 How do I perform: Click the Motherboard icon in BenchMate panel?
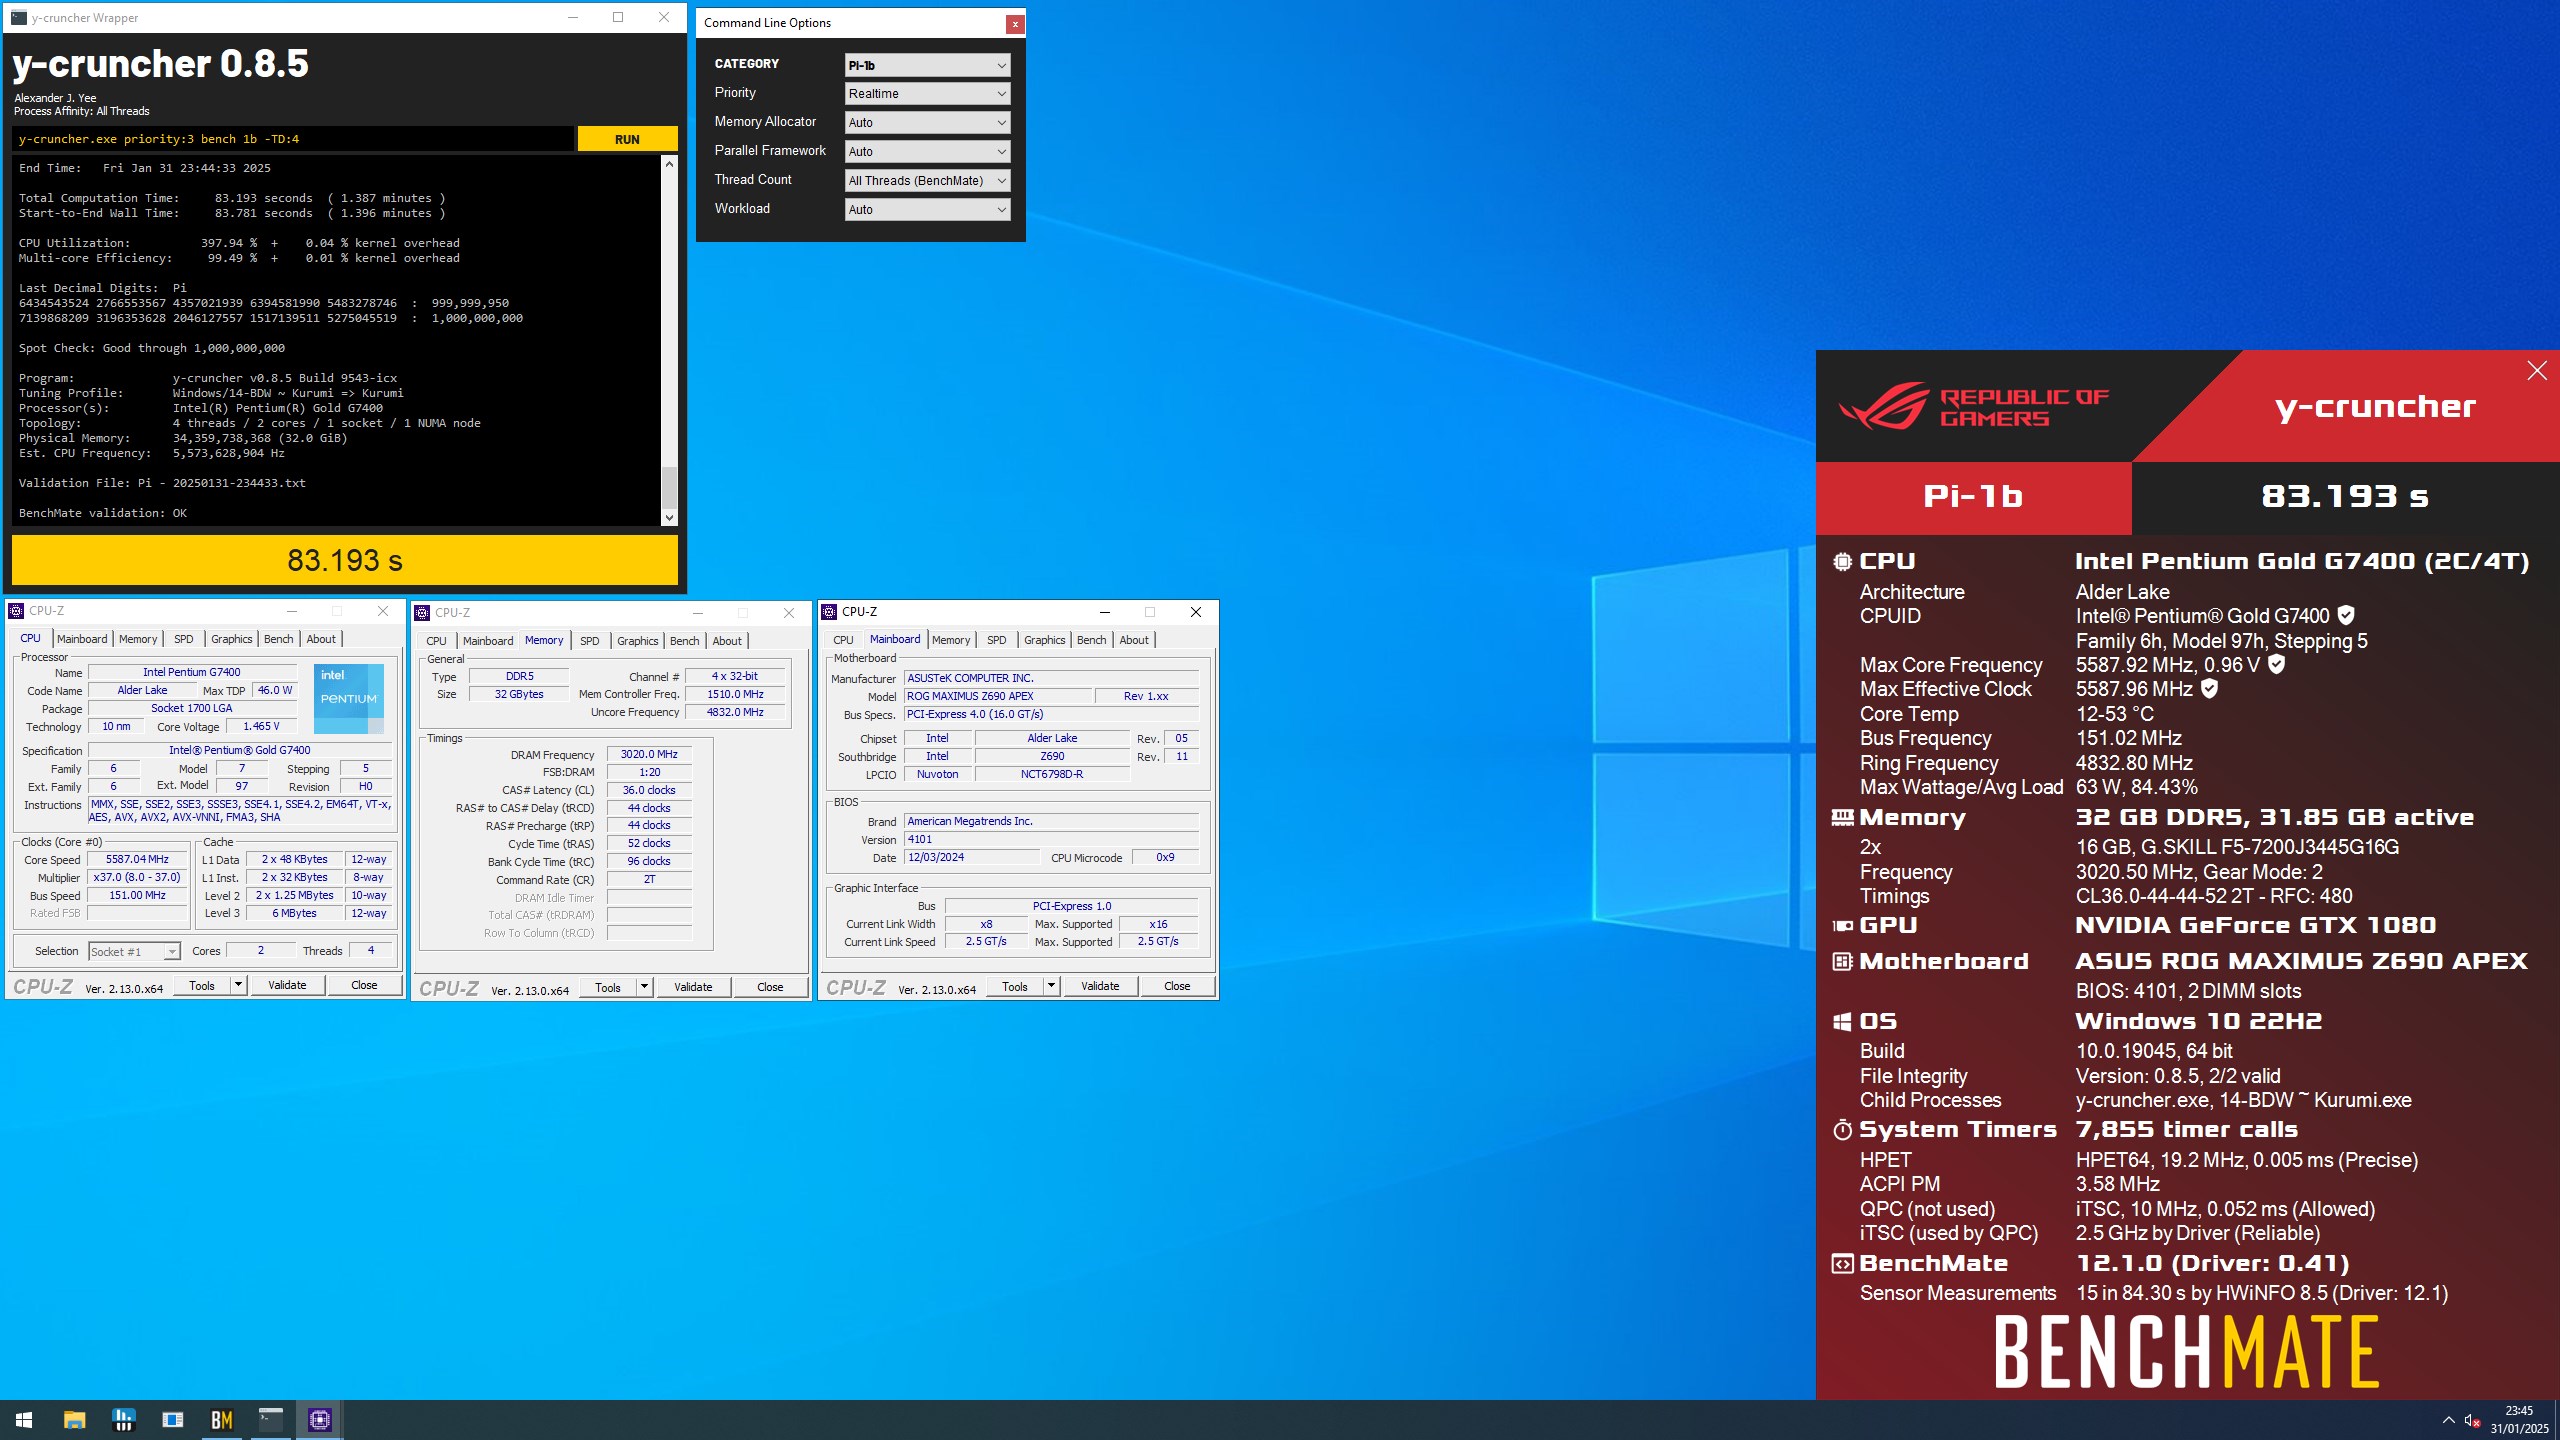[x=1842, y=962]
